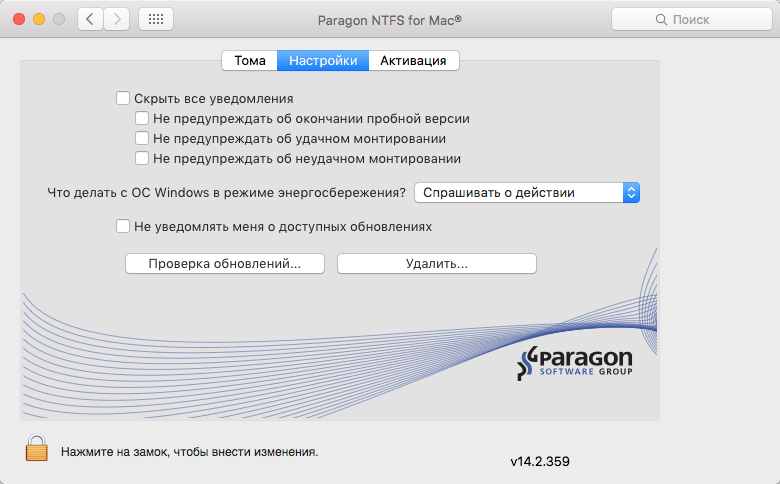Click the 'Проверка обновлений...' button
The height and width of the screenshot is (484, 780).
point(225,264)
